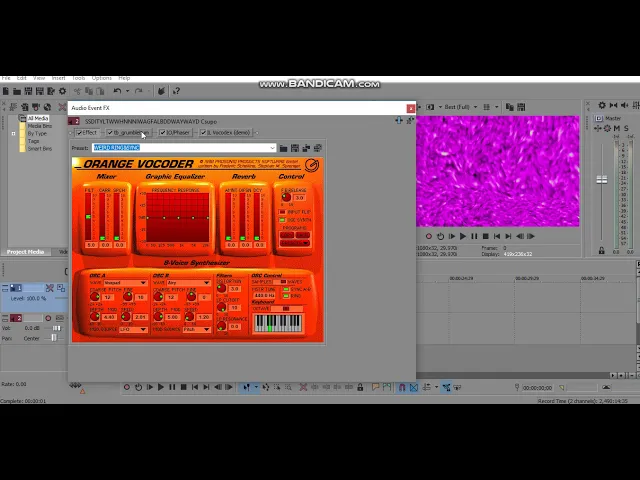Click the Save project toolbar icon
Image resolution: width=640 pixels, height=480 pixels.
(x=28, y=91)
